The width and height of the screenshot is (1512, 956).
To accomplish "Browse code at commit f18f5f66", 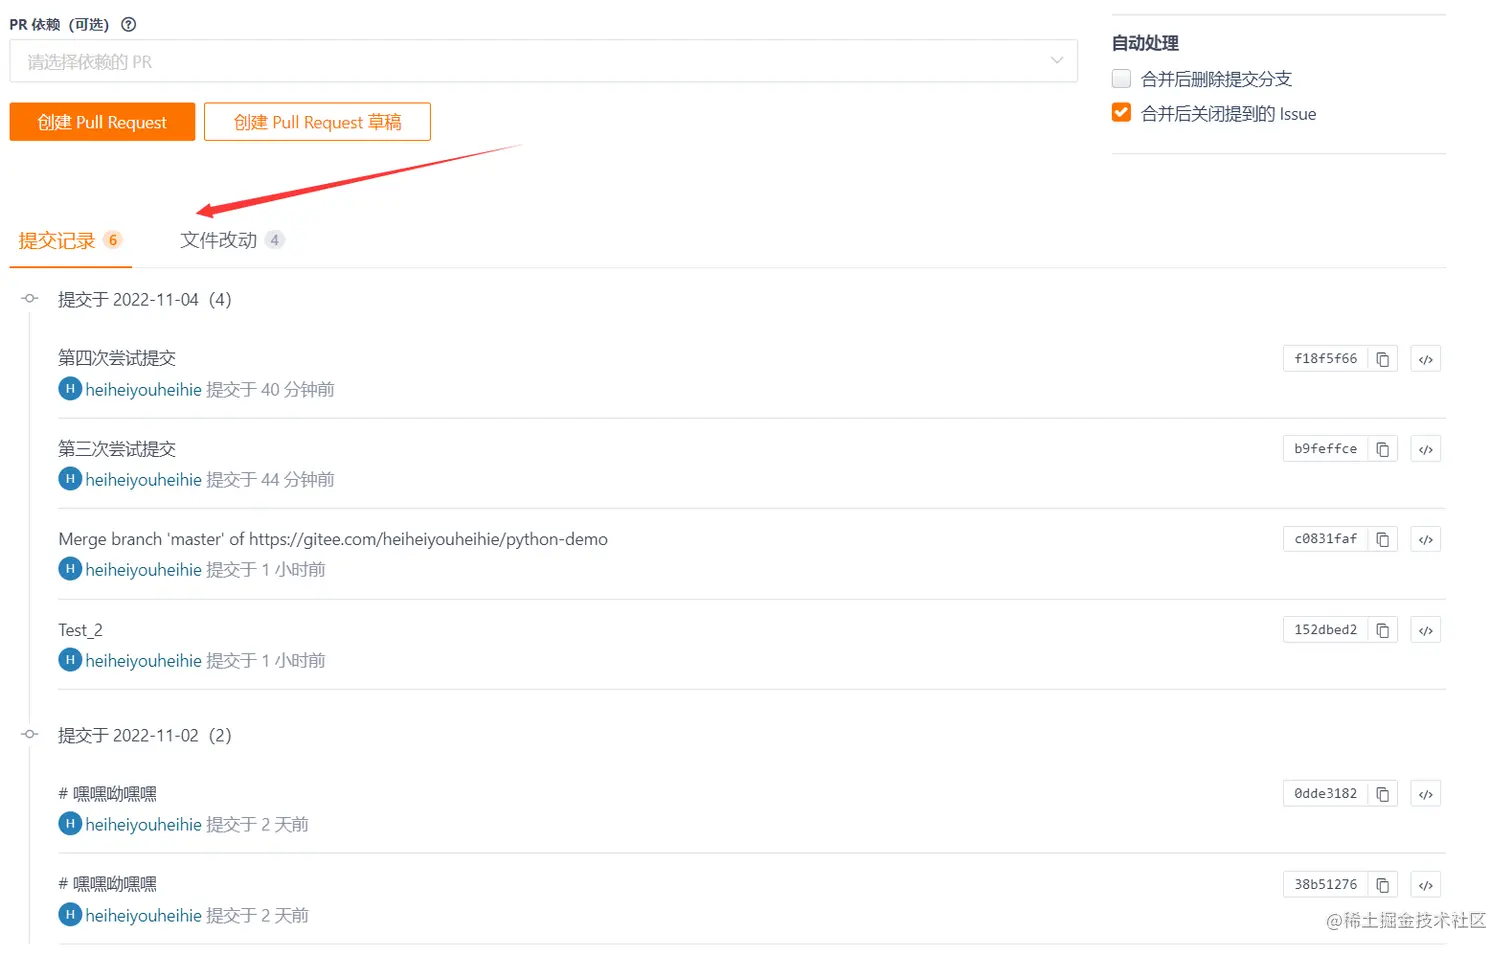I will coord(1425,359).
